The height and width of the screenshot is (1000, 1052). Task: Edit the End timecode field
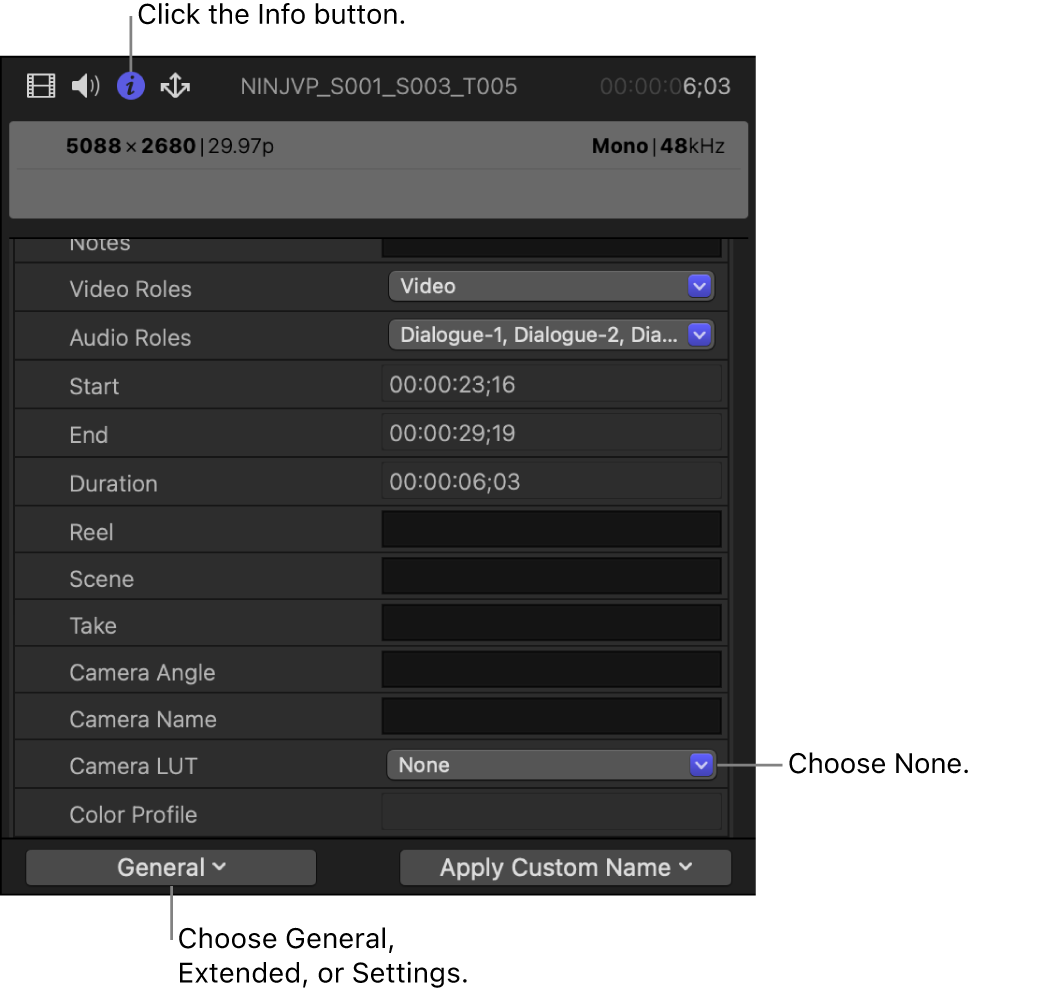tap(551, 431)
